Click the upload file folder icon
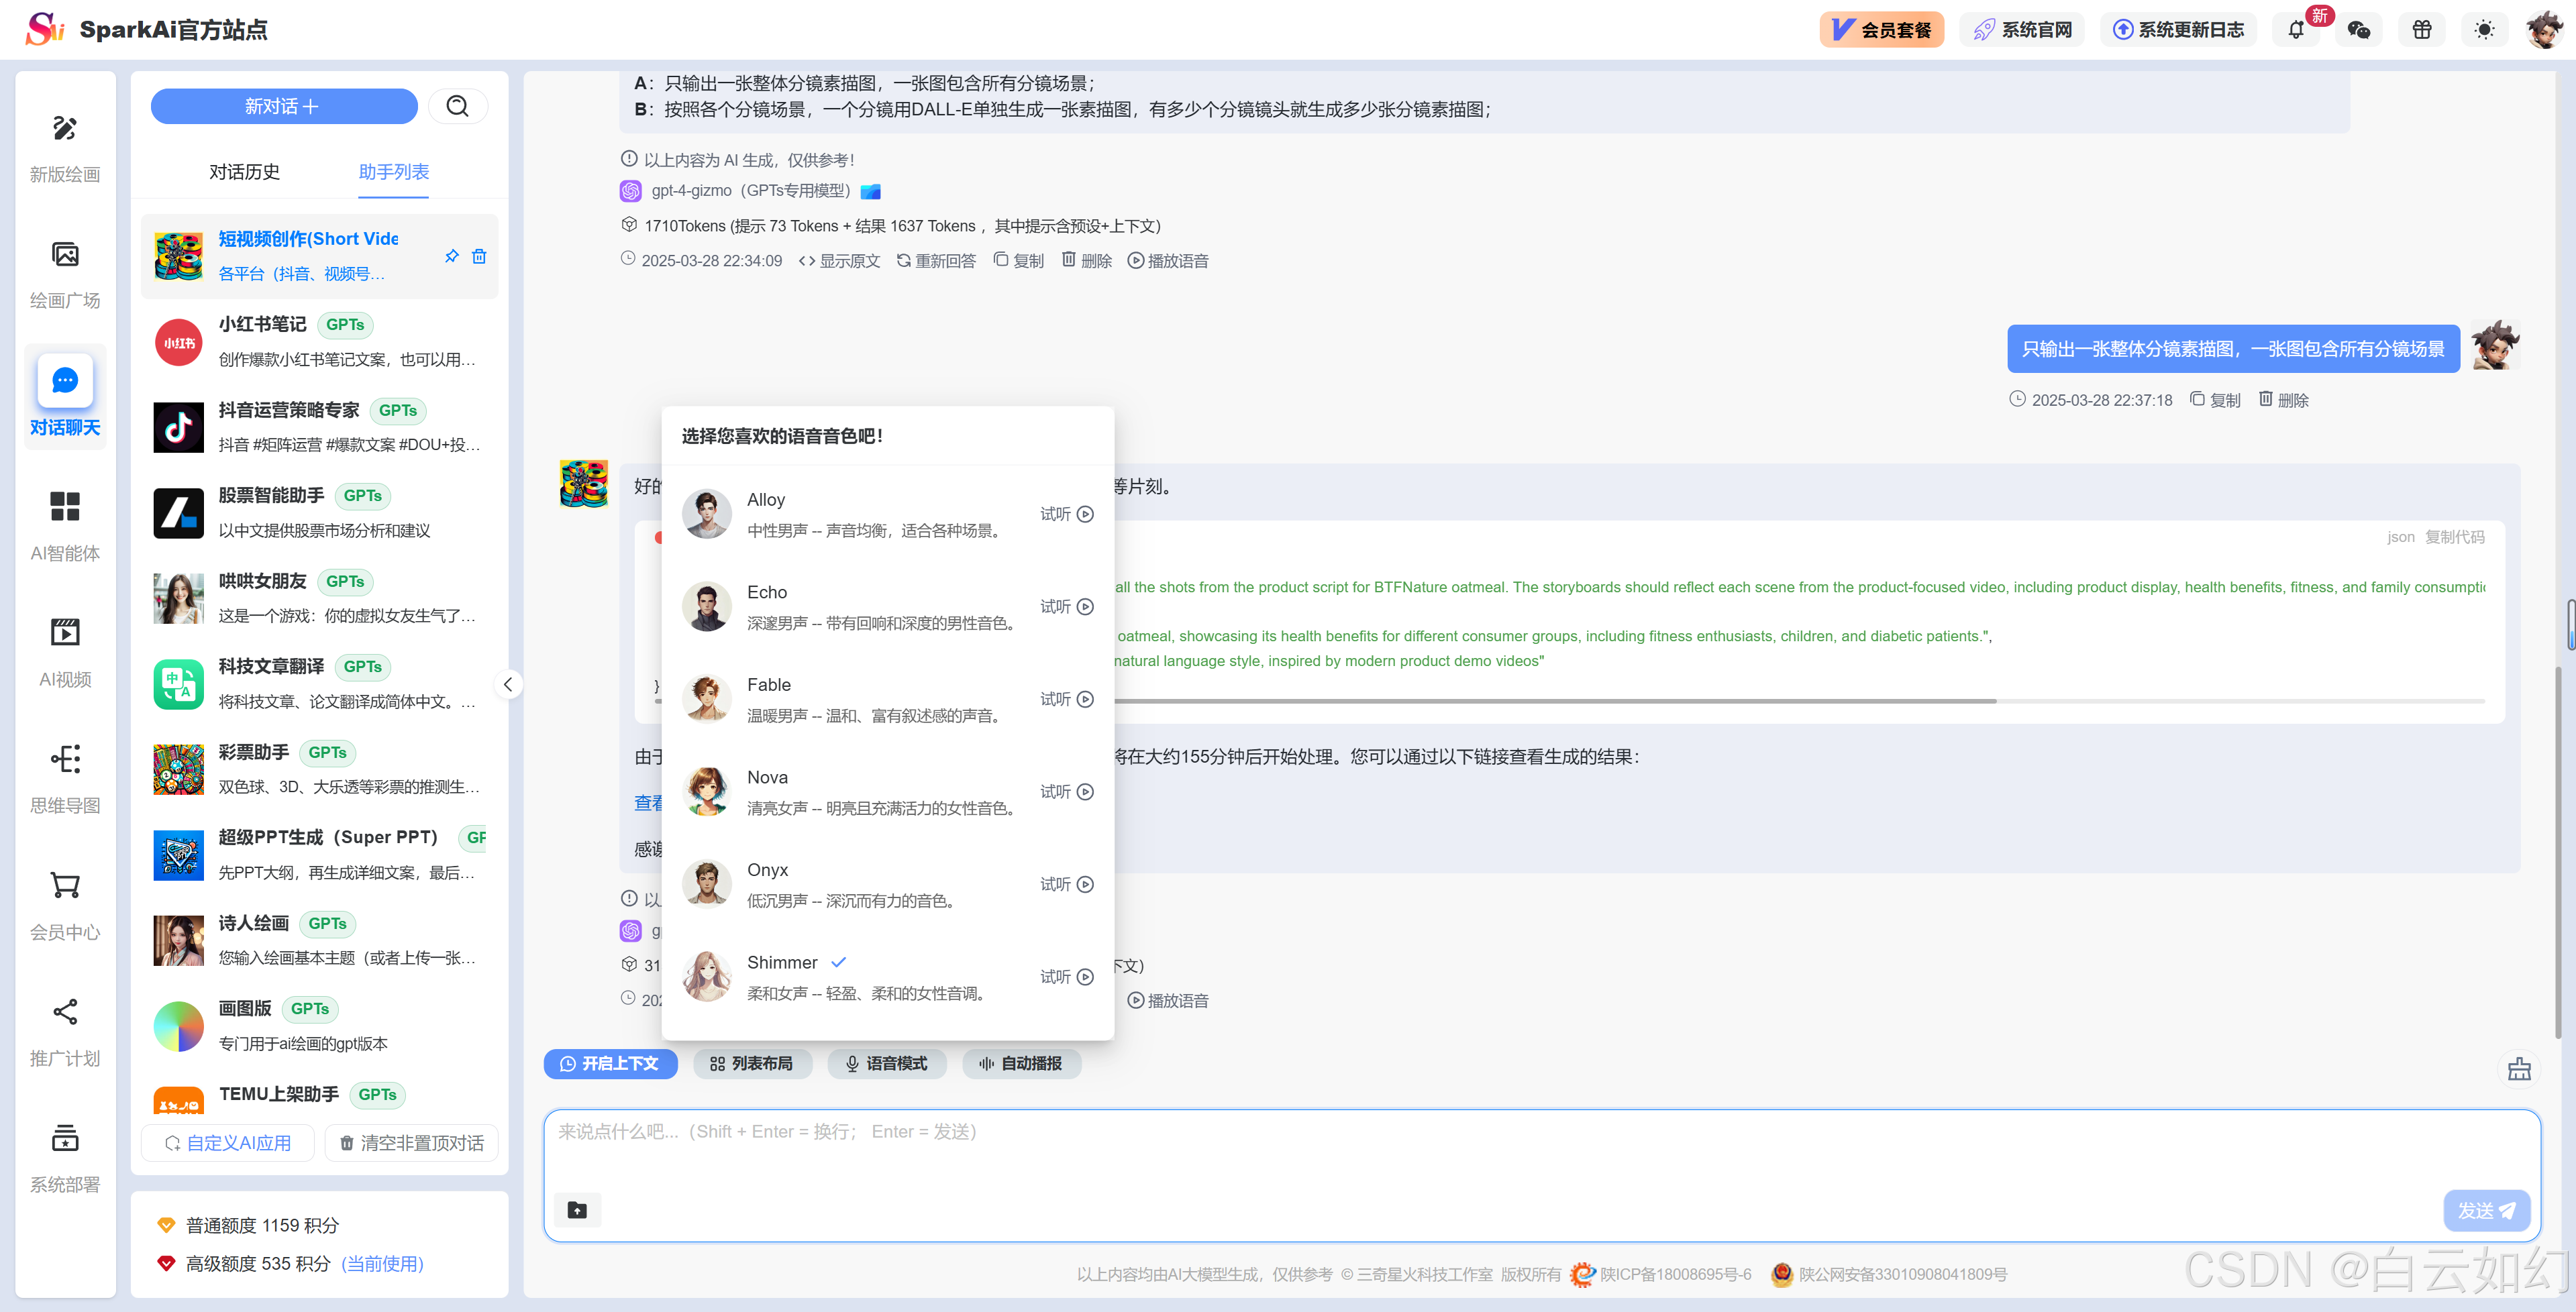This screenshot has width=2576, height=1312. 577,1210
